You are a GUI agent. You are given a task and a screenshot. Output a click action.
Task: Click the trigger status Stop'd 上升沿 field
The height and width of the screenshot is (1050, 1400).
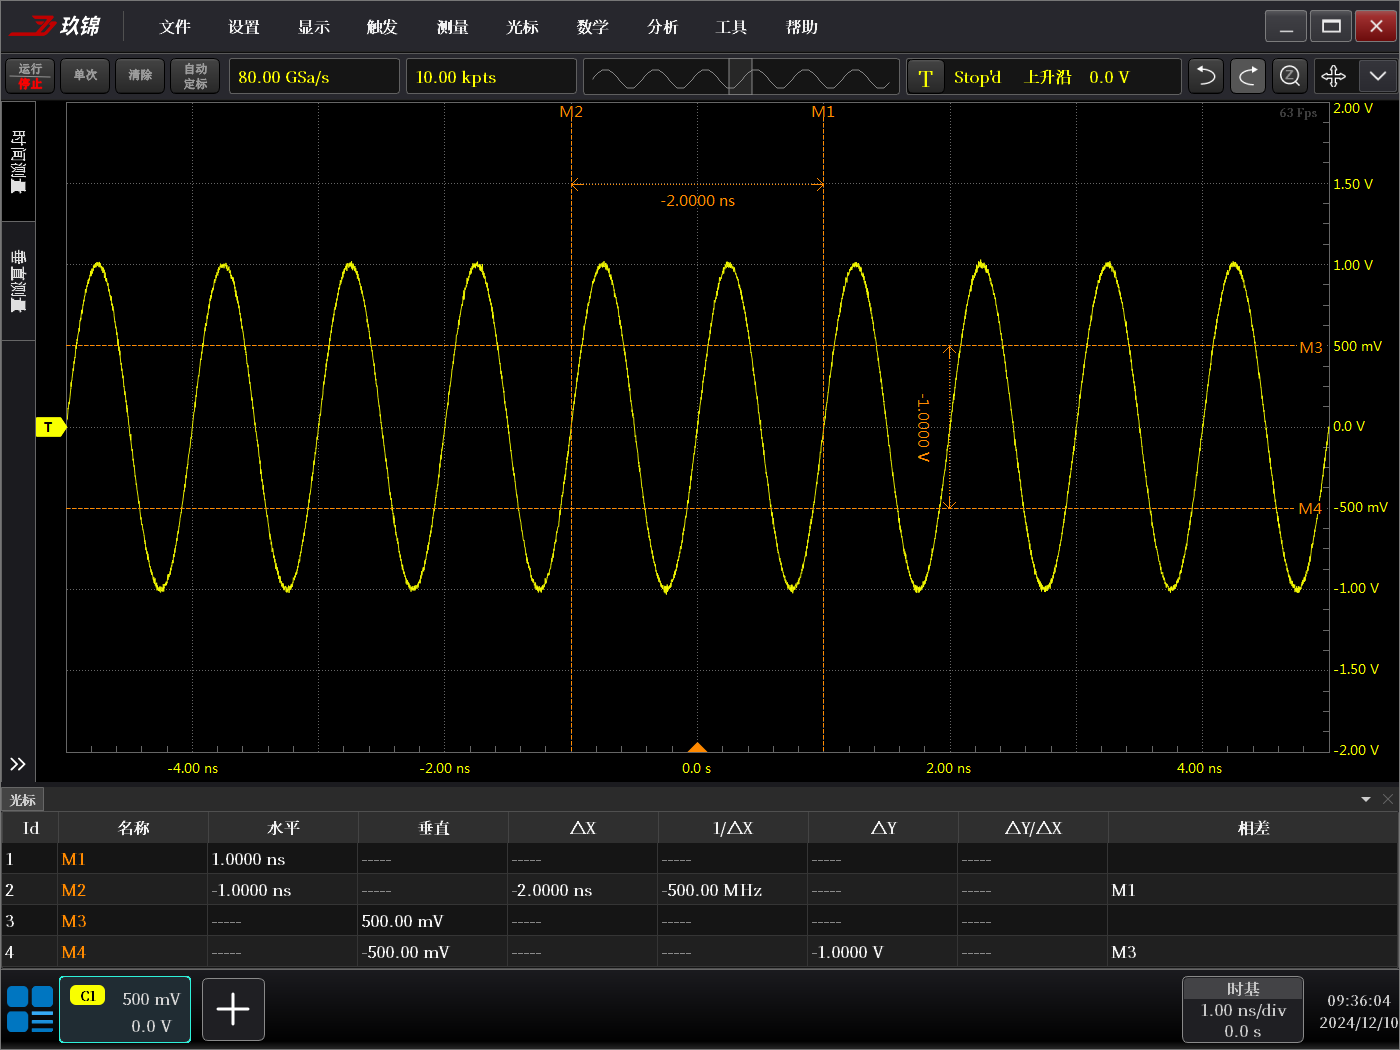1044,77
